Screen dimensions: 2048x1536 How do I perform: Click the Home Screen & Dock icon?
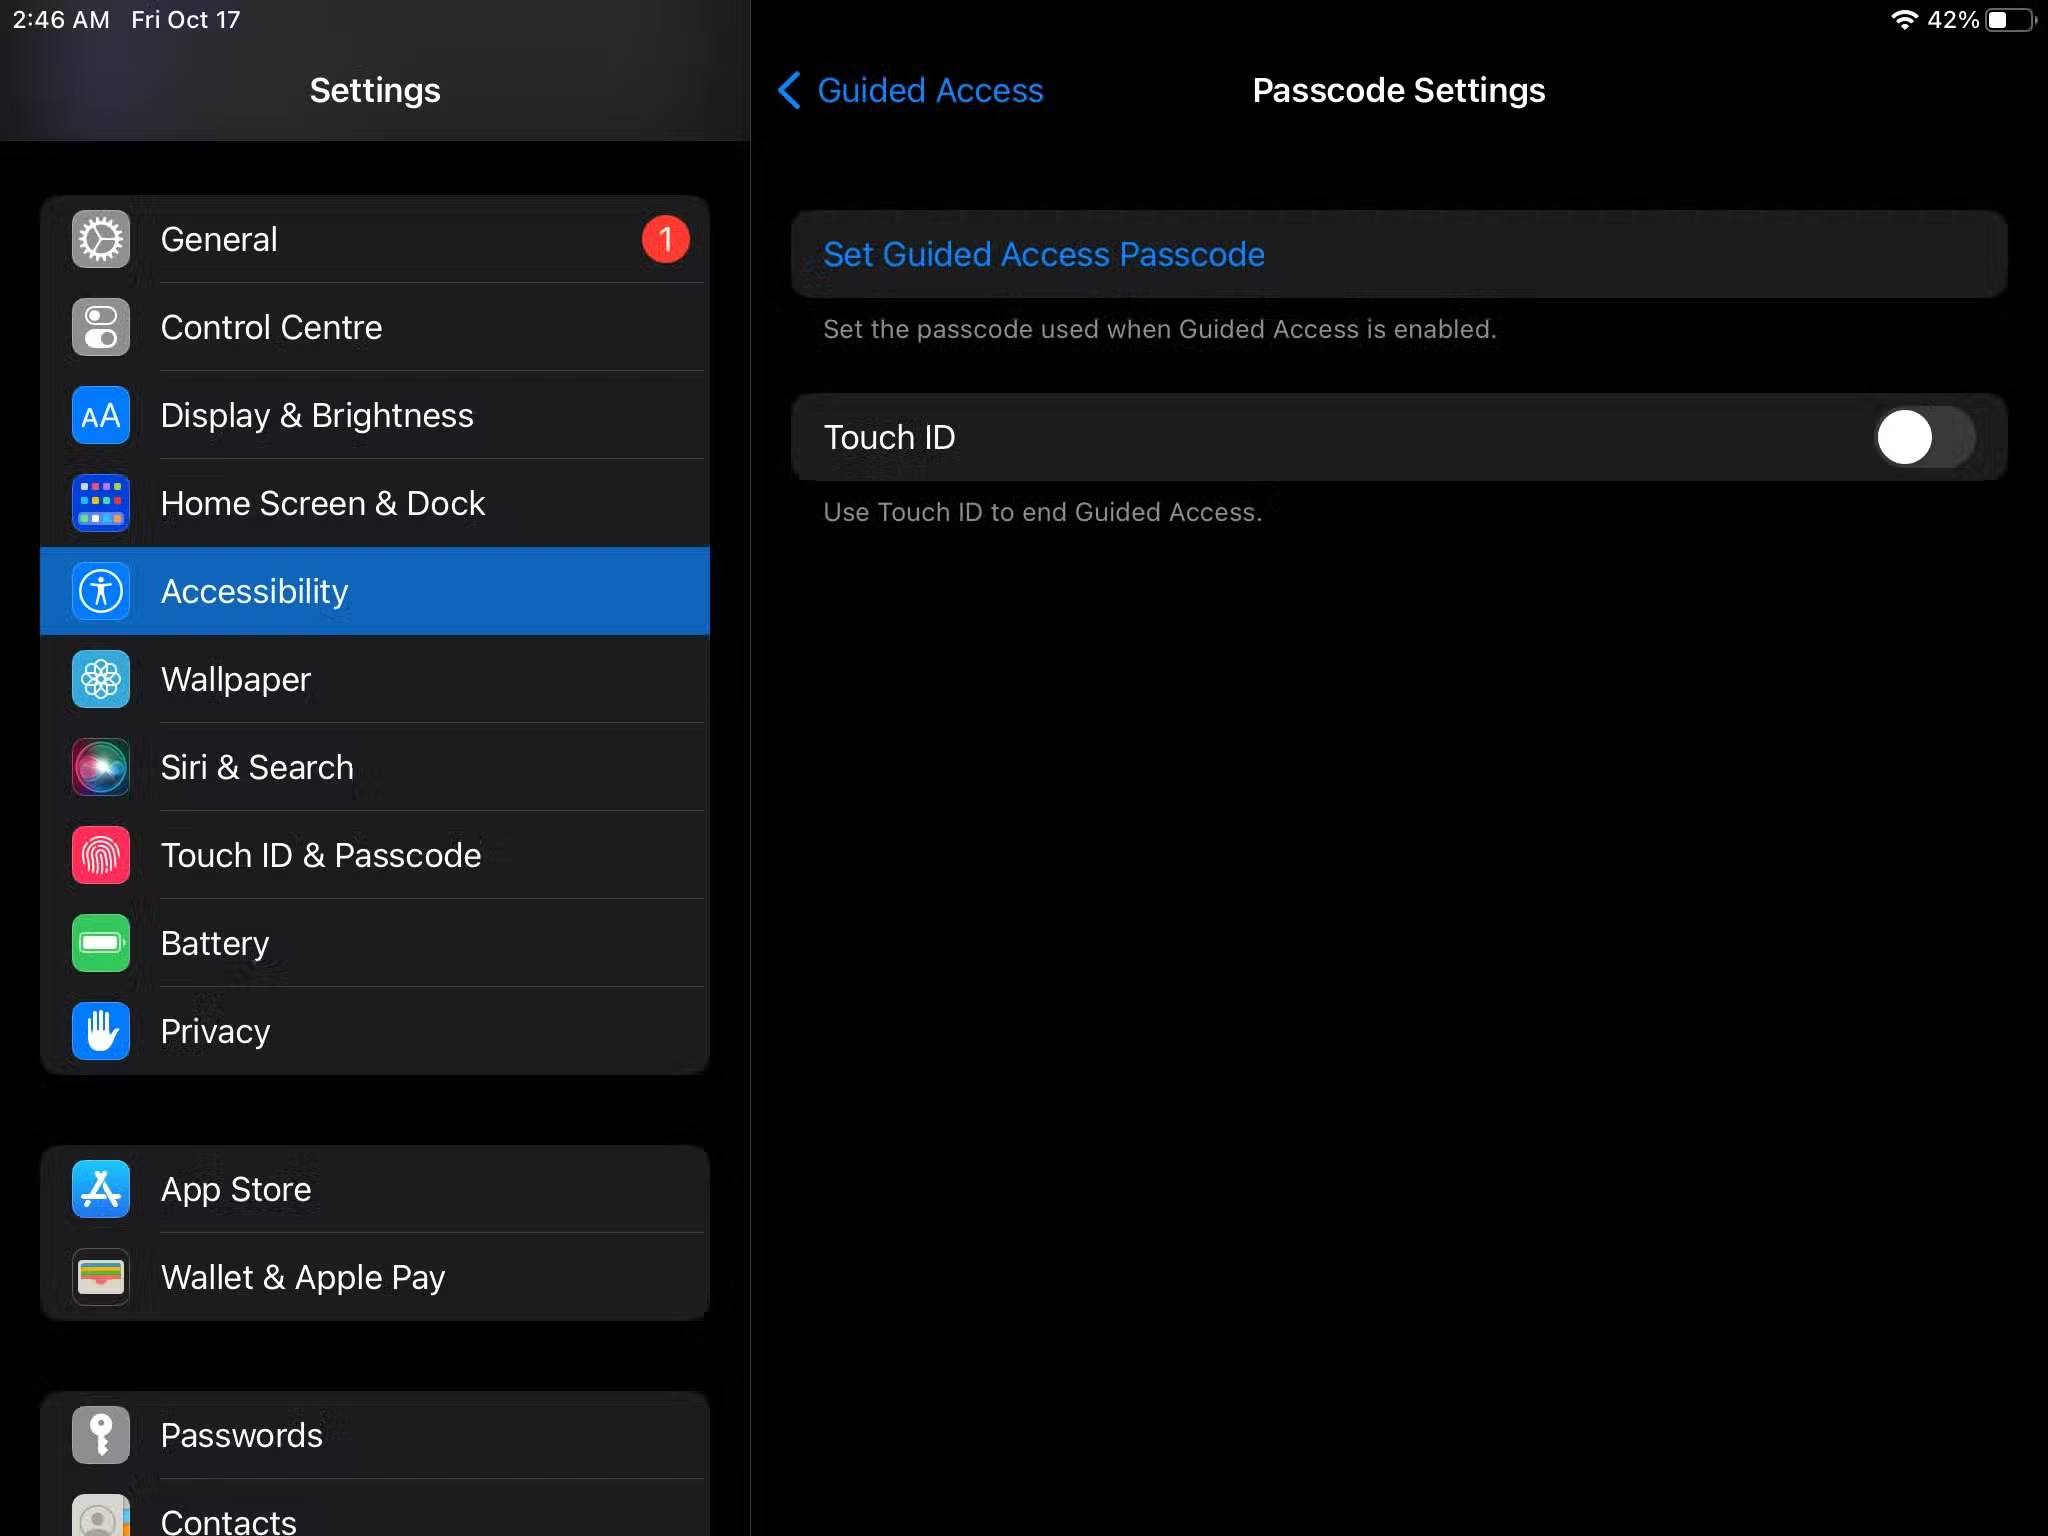point(100,503)
